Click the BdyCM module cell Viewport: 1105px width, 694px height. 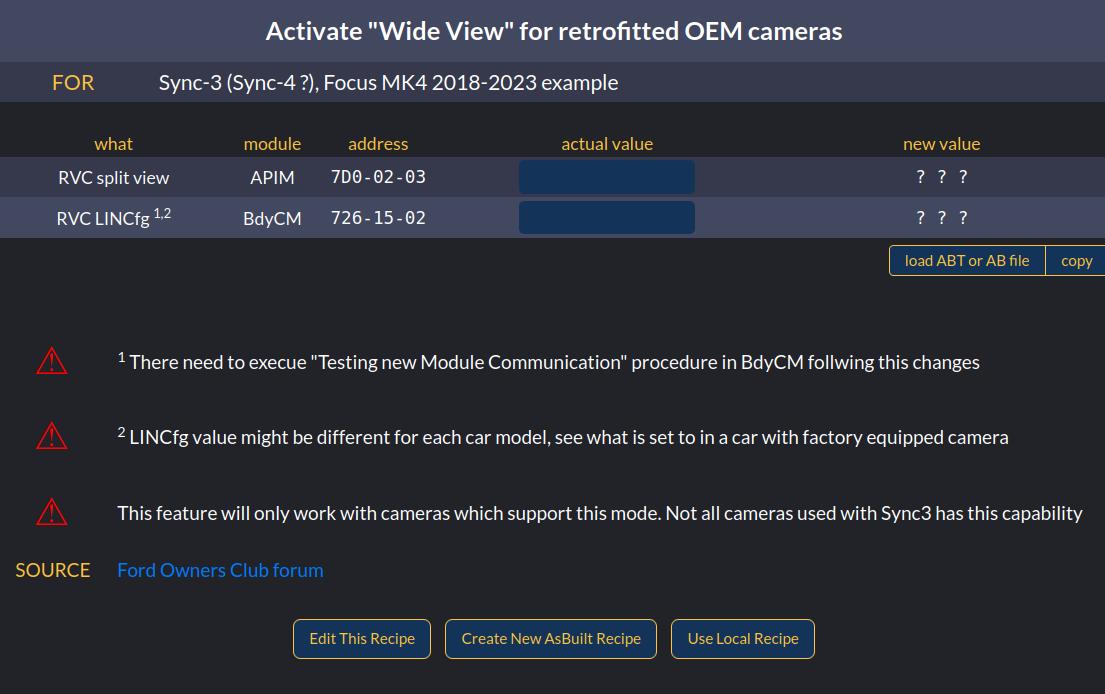pyautogui.click(x=272, y=218)
